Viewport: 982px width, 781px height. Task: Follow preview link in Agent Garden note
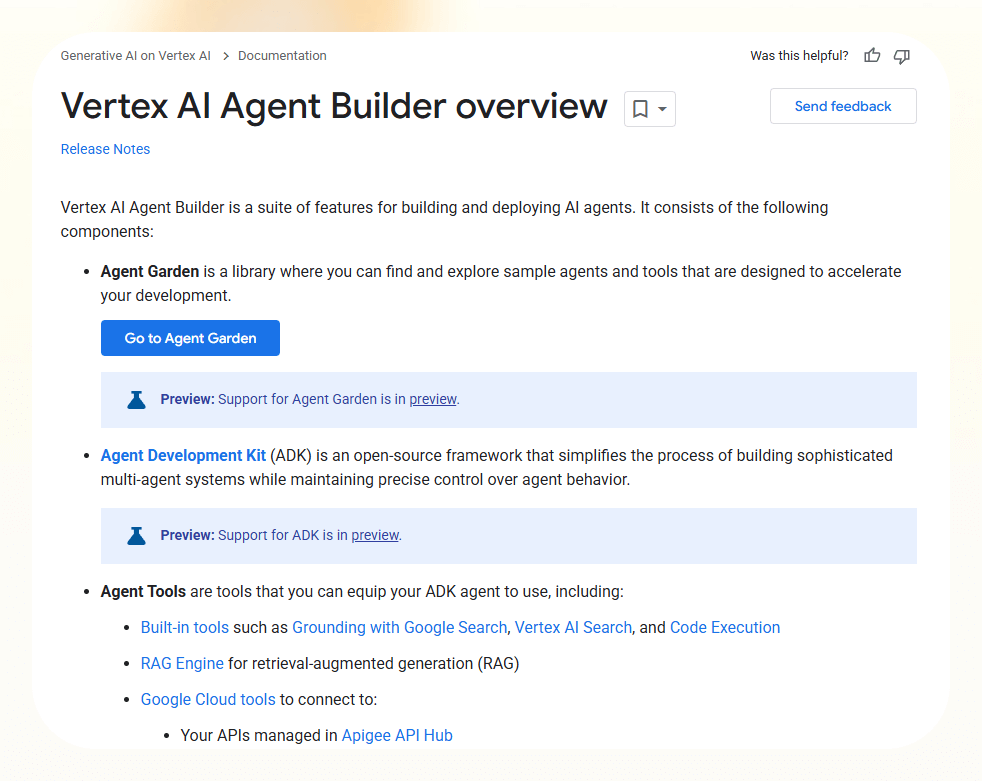click(x=433, y=399)
